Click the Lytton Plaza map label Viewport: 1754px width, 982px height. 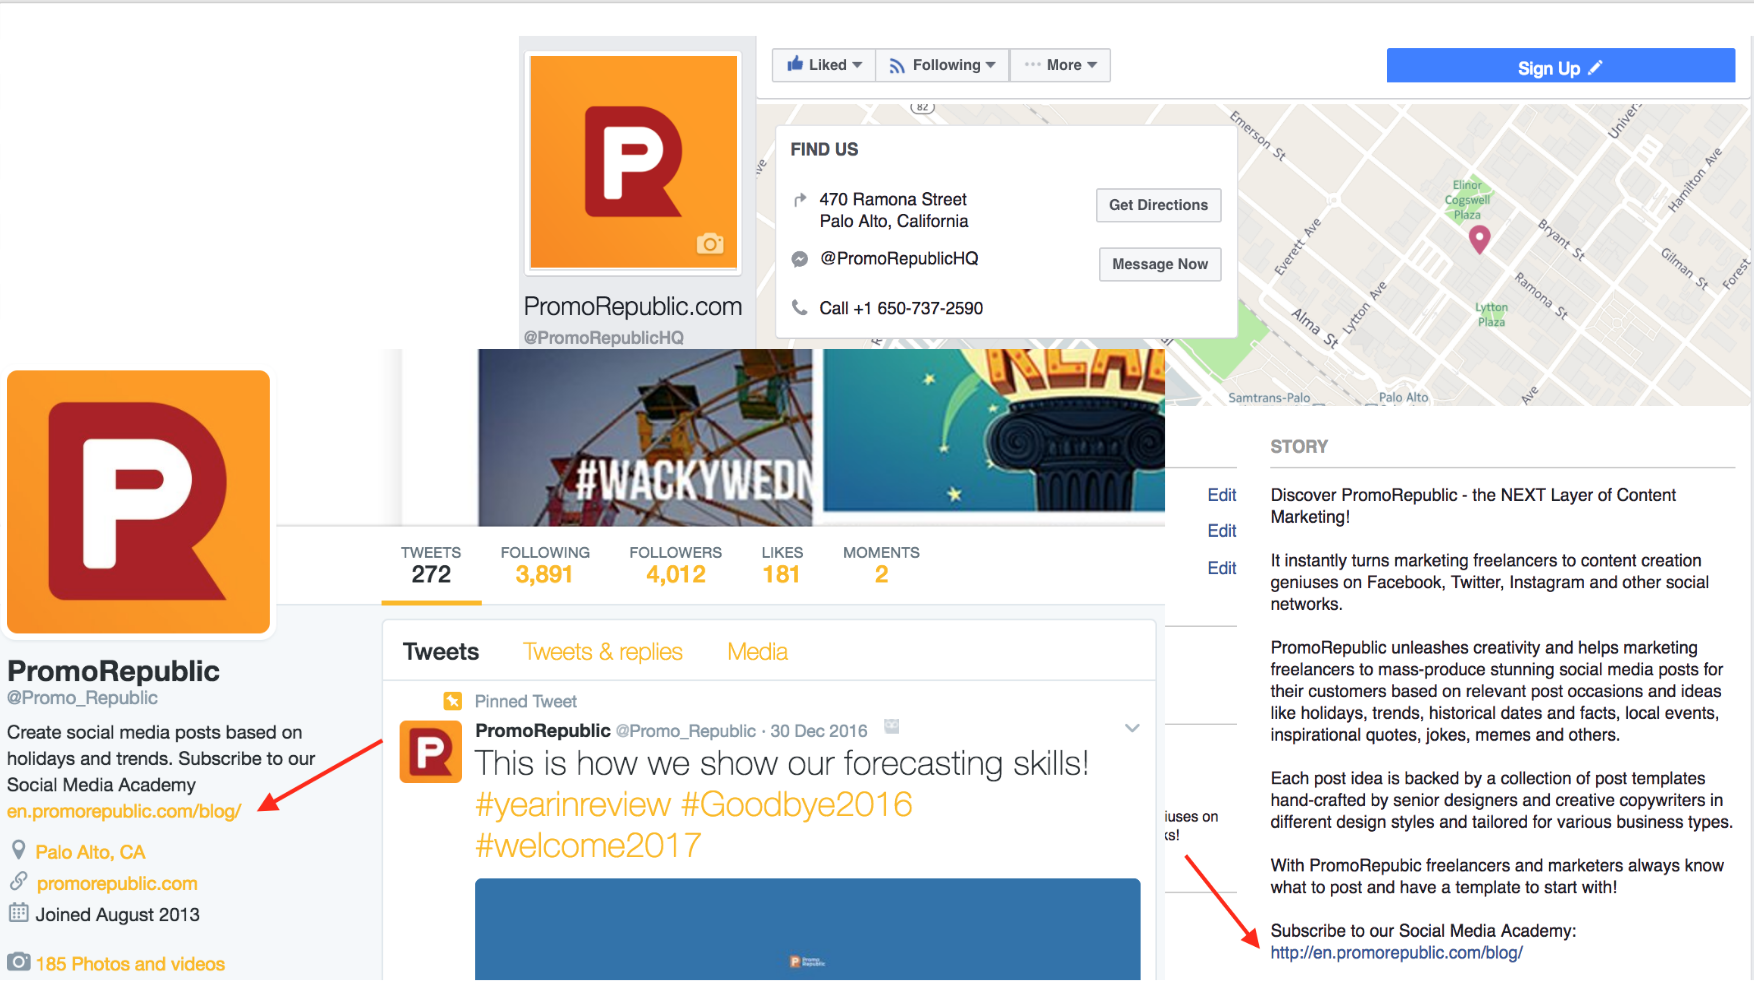tap(1491, 314)
